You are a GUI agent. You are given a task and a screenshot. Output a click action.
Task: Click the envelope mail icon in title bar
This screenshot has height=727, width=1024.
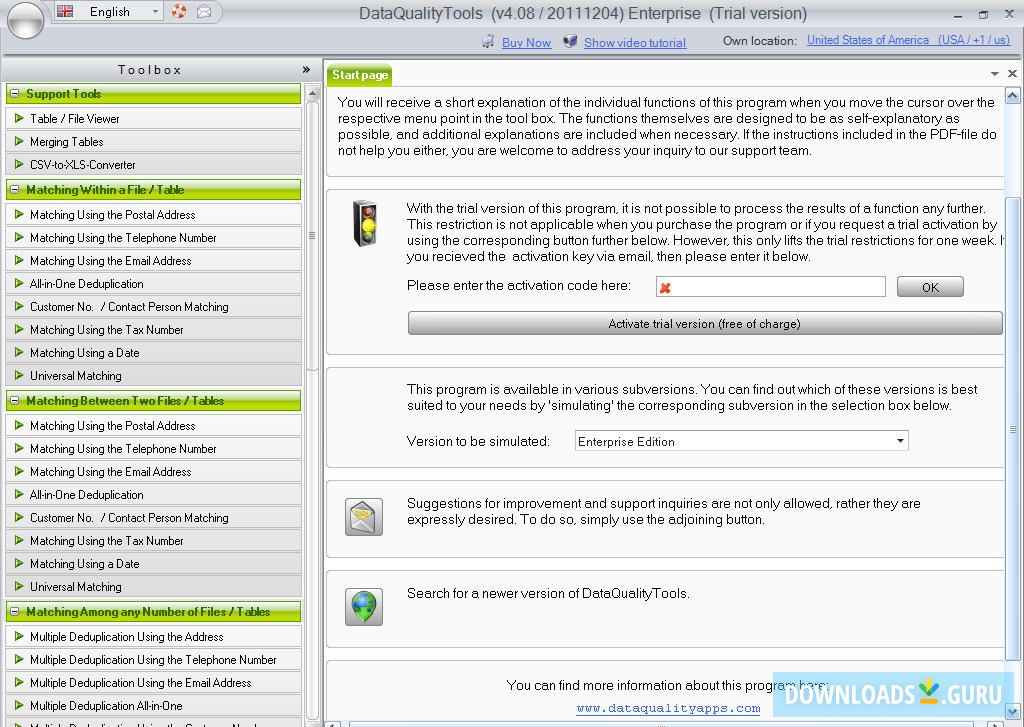204,11
